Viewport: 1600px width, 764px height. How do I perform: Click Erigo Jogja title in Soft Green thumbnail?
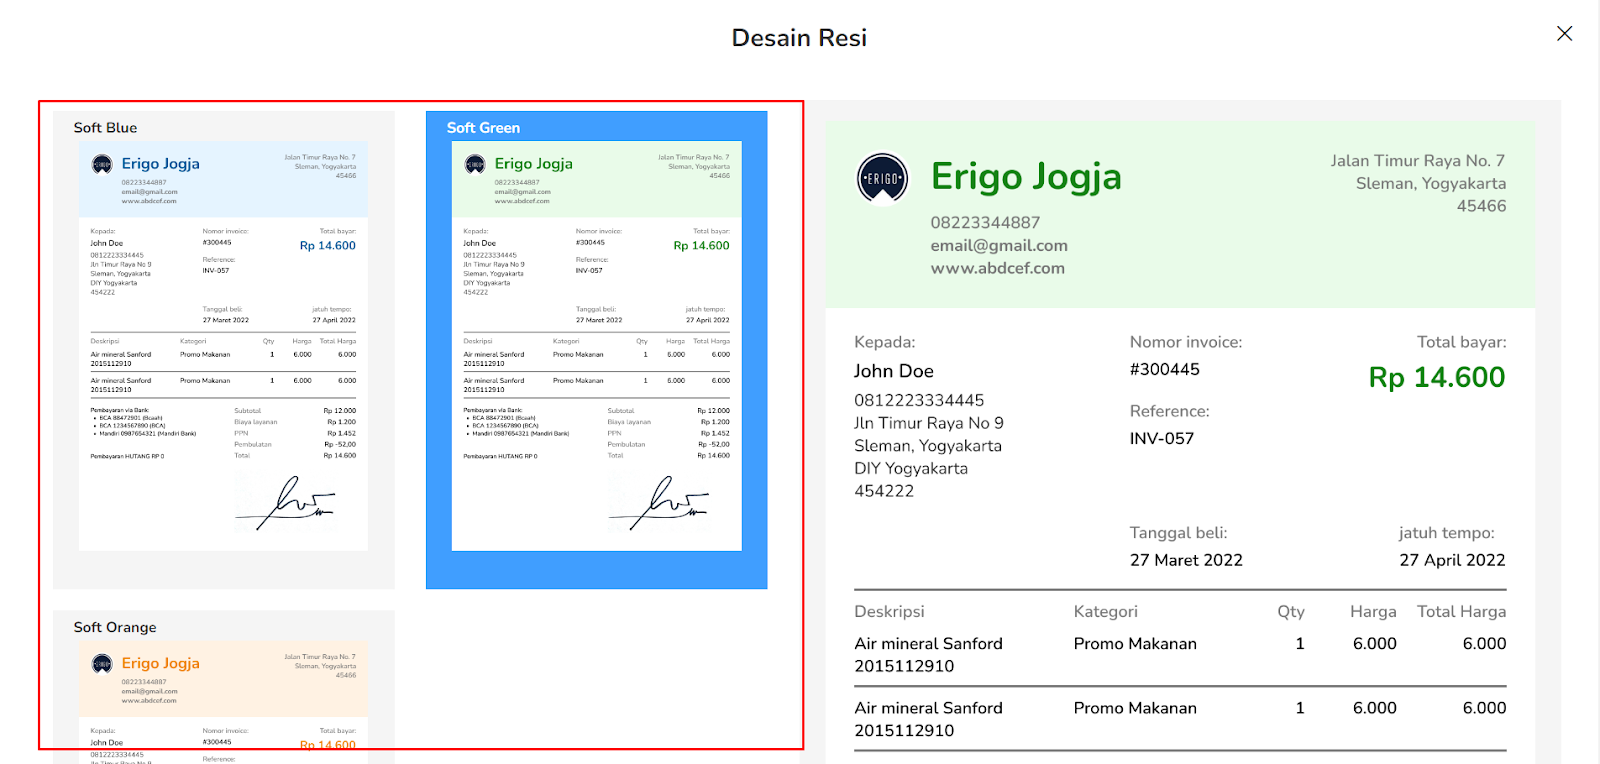[534, 164]
